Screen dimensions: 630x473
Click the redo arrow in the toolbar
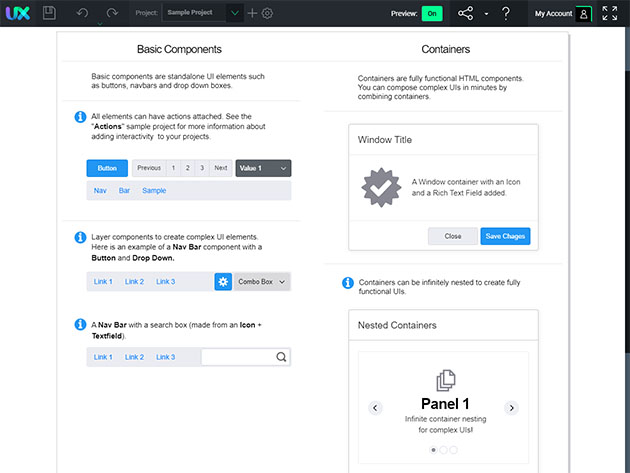(112, 14)
